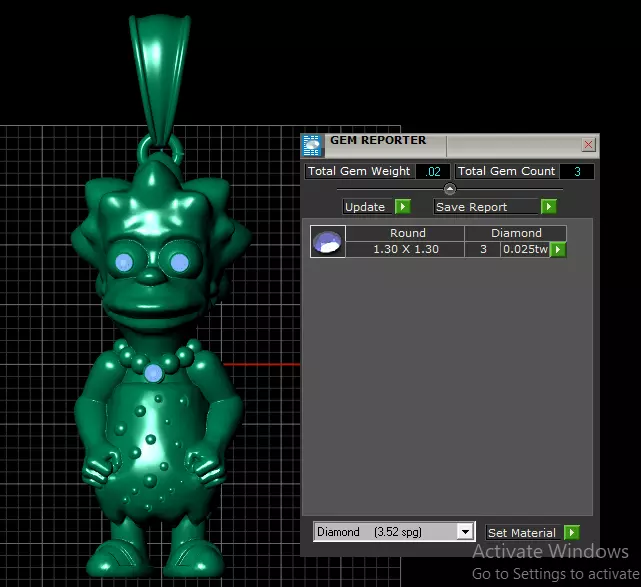641x587 pixels.
Task: Select the right eye gem on model
Action: click(x=179, y=262)
